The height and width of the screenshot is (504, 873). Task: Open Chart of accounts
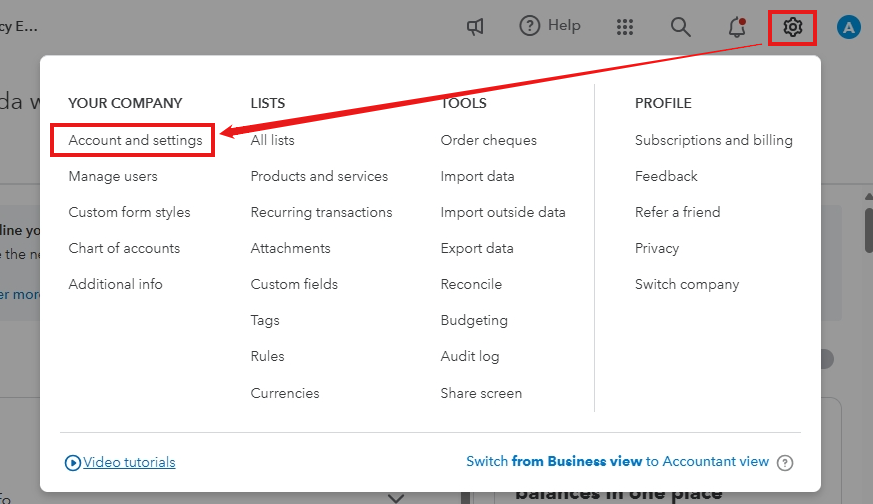[x=124, y=249]
